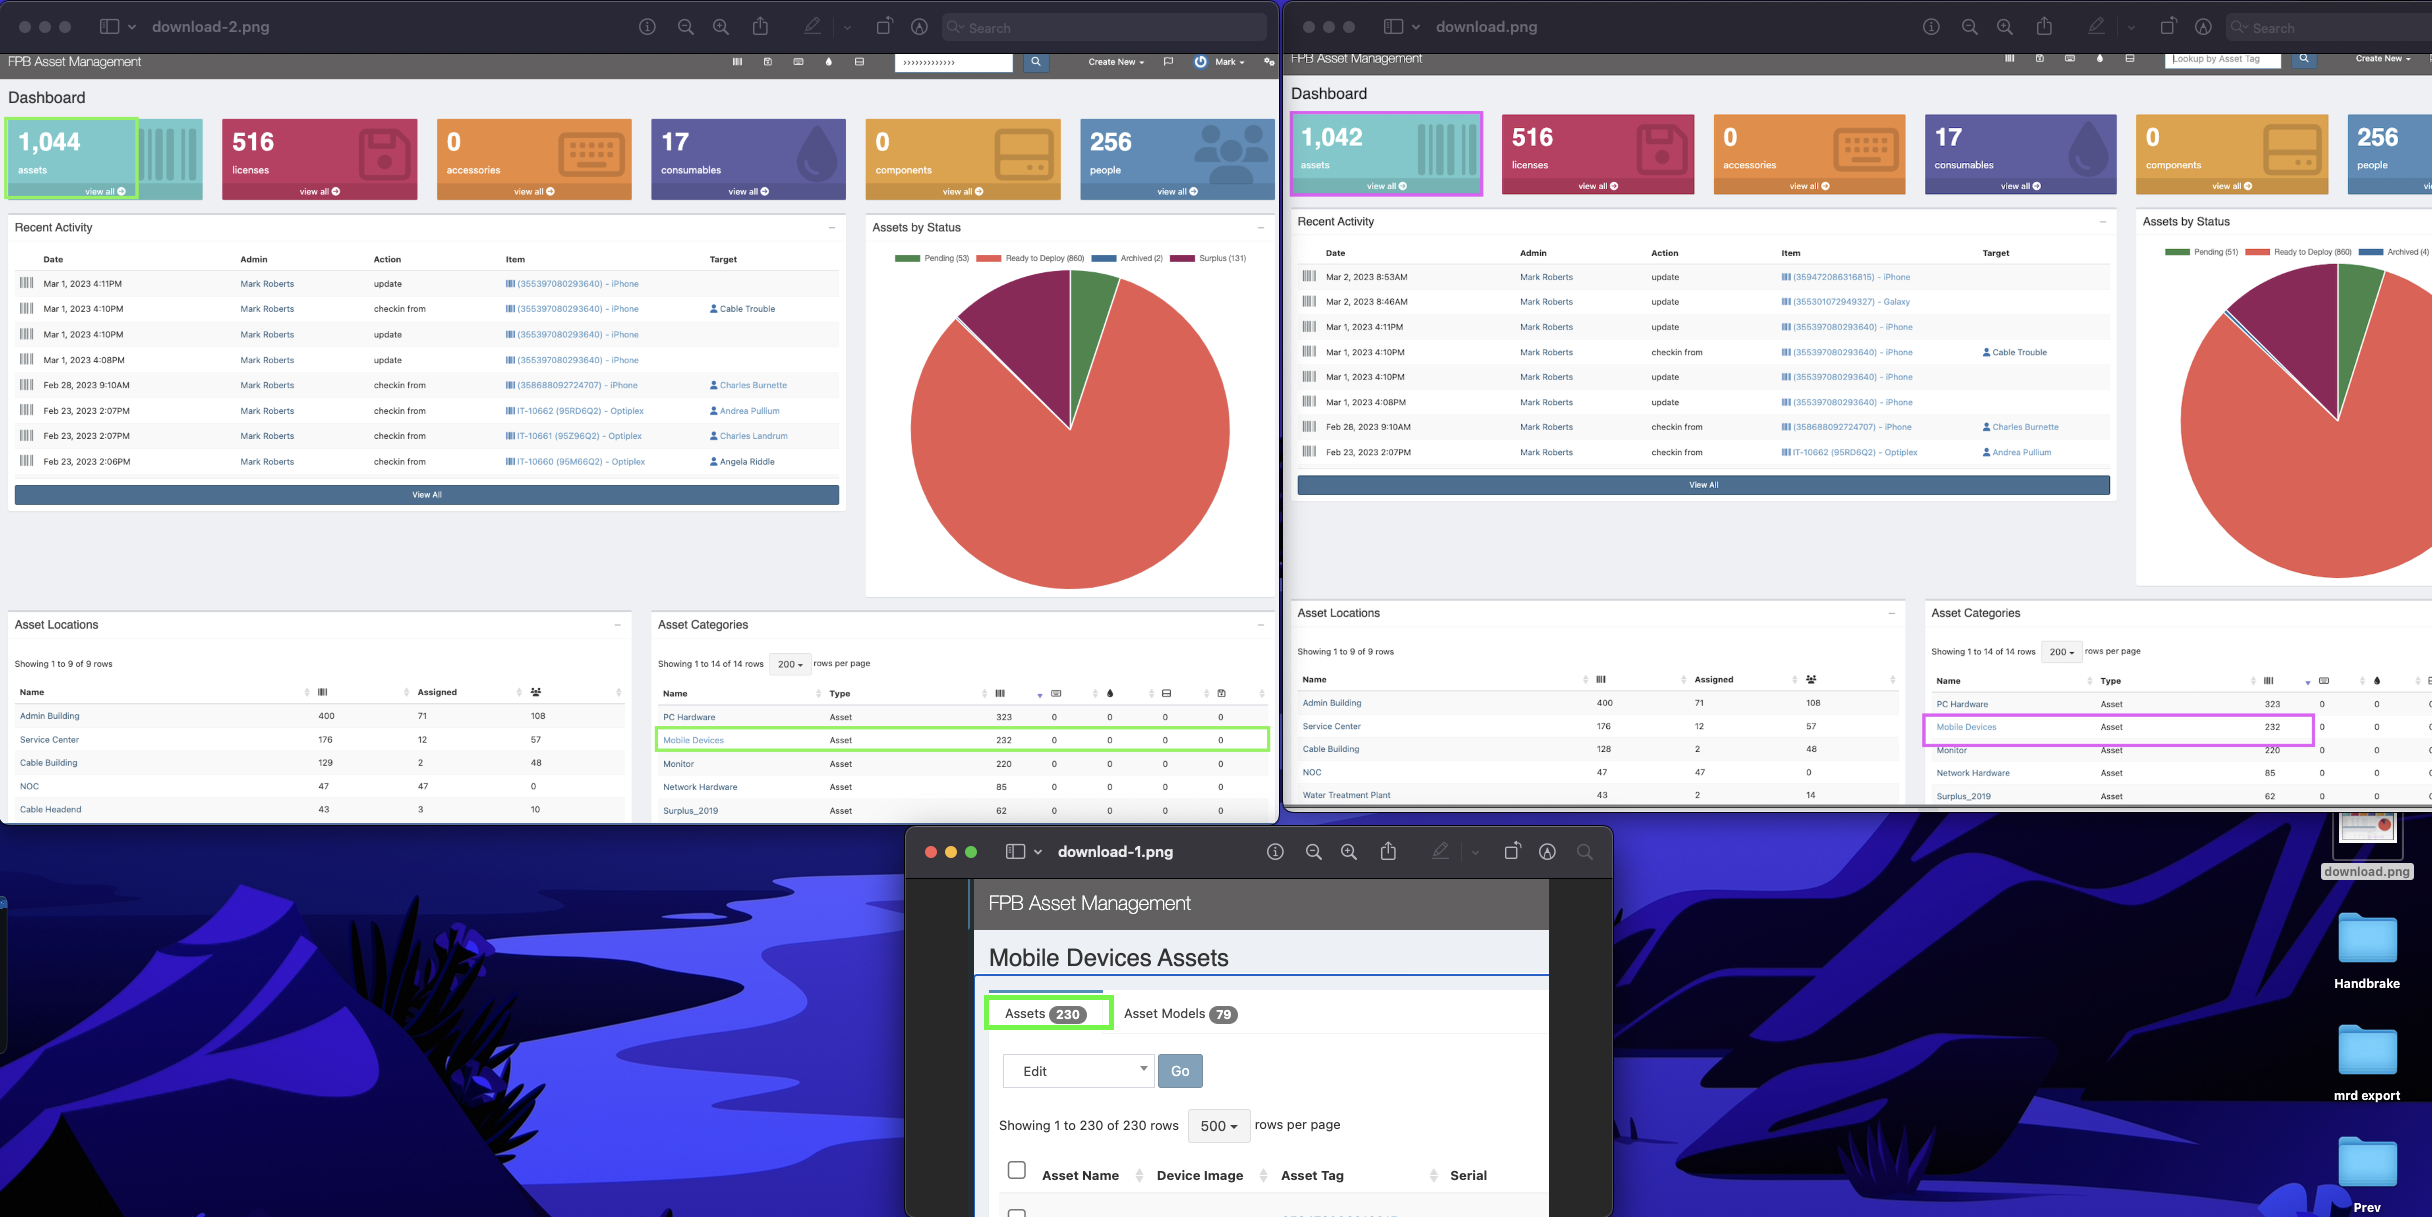
Task: Select the Assets 230 tab
Action: [1047, 1012]
